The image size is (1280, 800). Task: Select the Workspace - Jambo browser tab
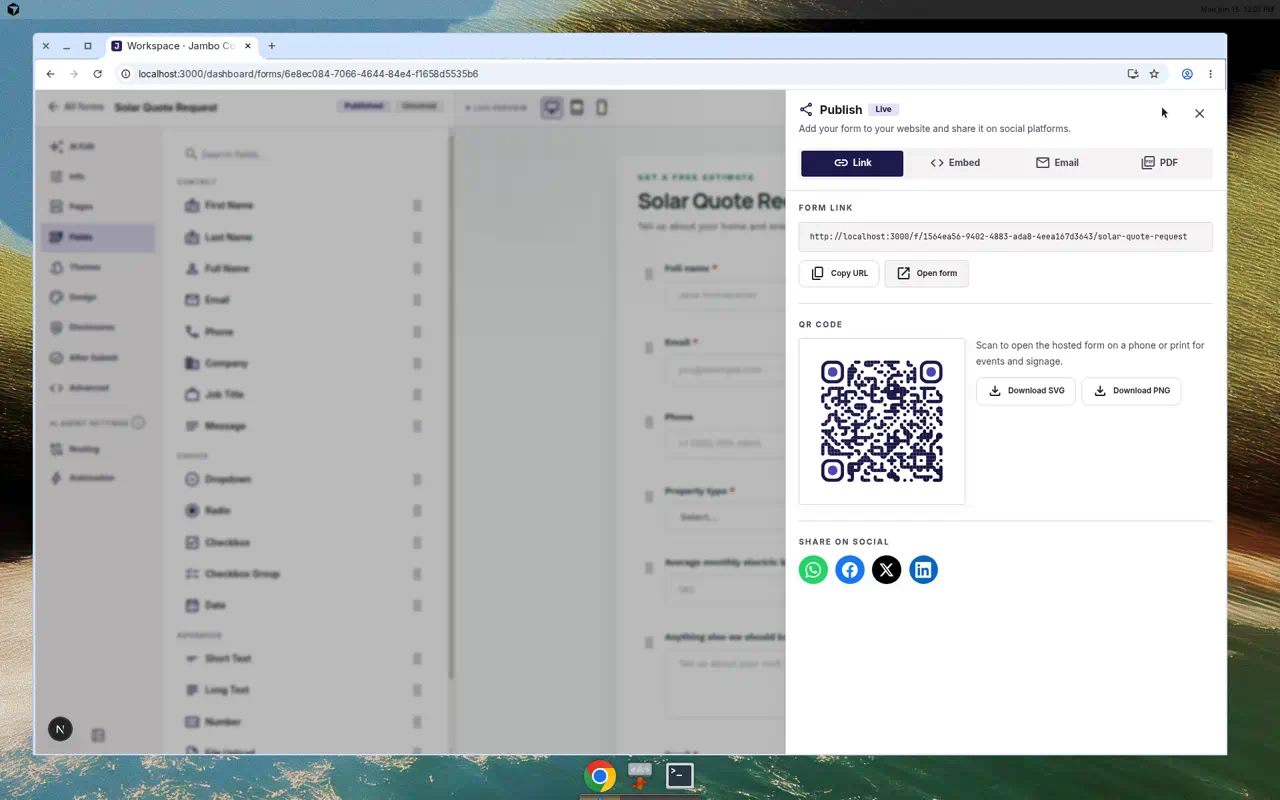point(182,46)
